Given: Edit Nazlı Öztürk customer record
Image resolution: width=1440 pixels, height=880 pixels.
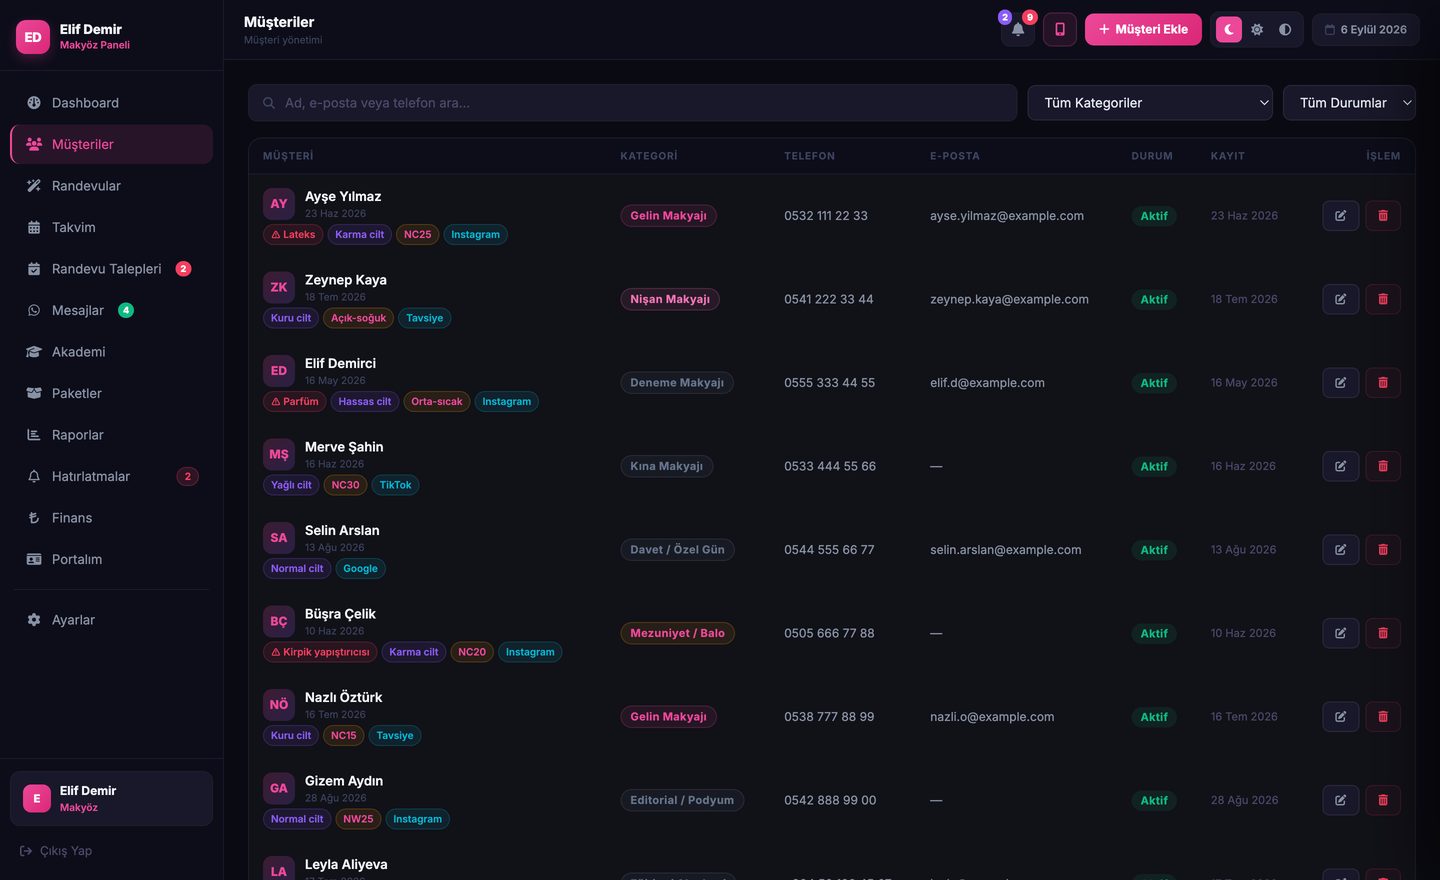Looking at the screenshot, I should tap(1340, 717).
